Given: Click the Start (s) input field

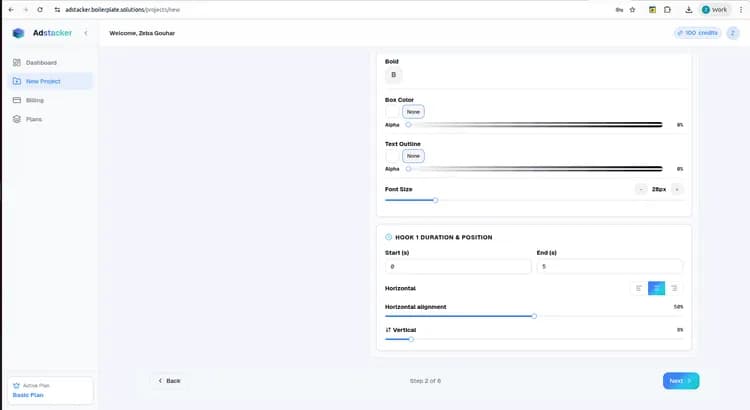Looking at the screenshot, I should click(458, 266).
